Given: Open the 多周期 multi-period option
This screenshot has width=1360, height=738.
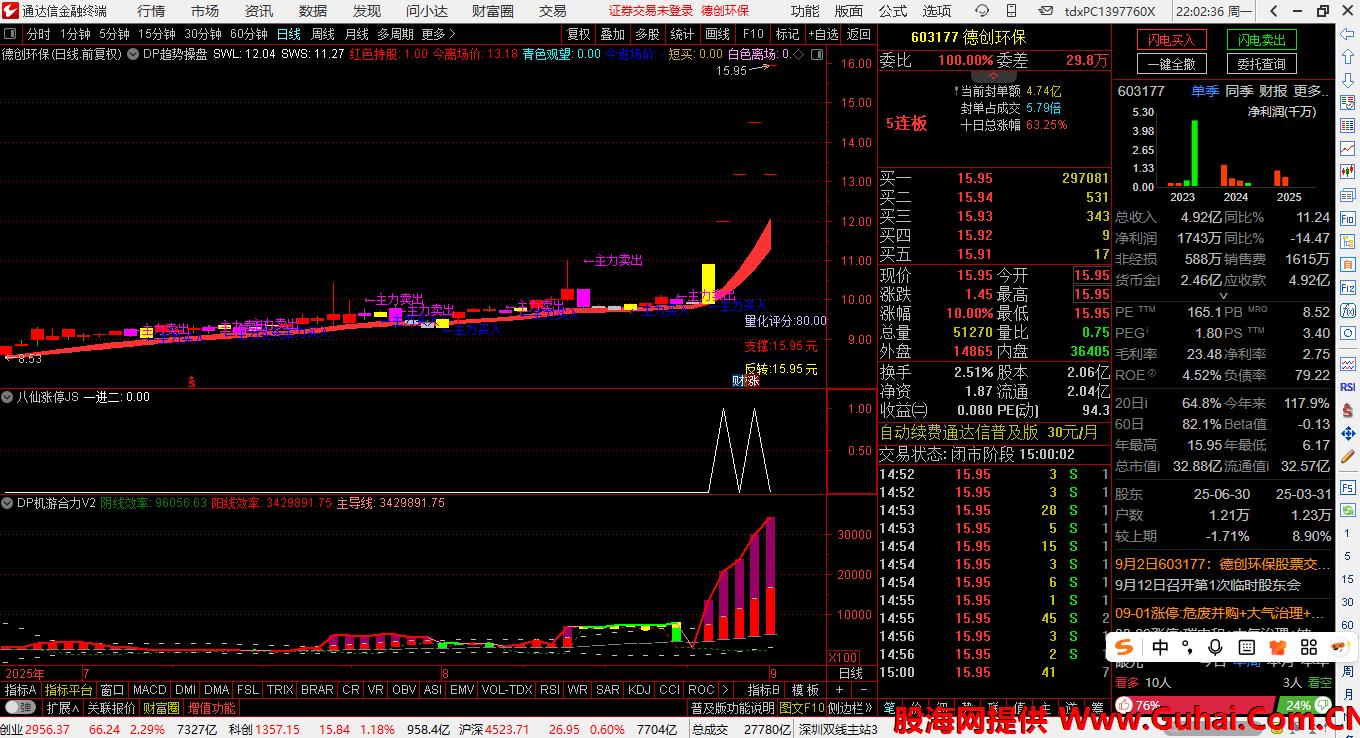Looking at the screenshot, I should coord(395,34).
